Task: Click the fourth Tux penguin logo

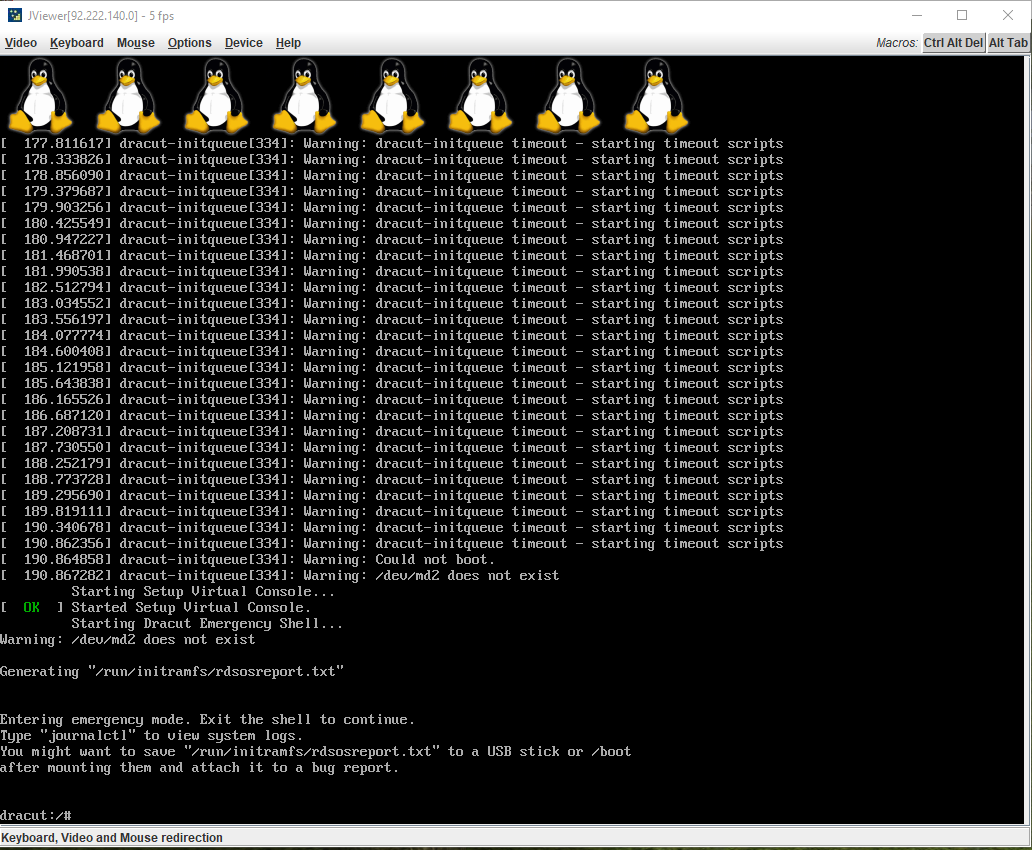Action: 304,96
